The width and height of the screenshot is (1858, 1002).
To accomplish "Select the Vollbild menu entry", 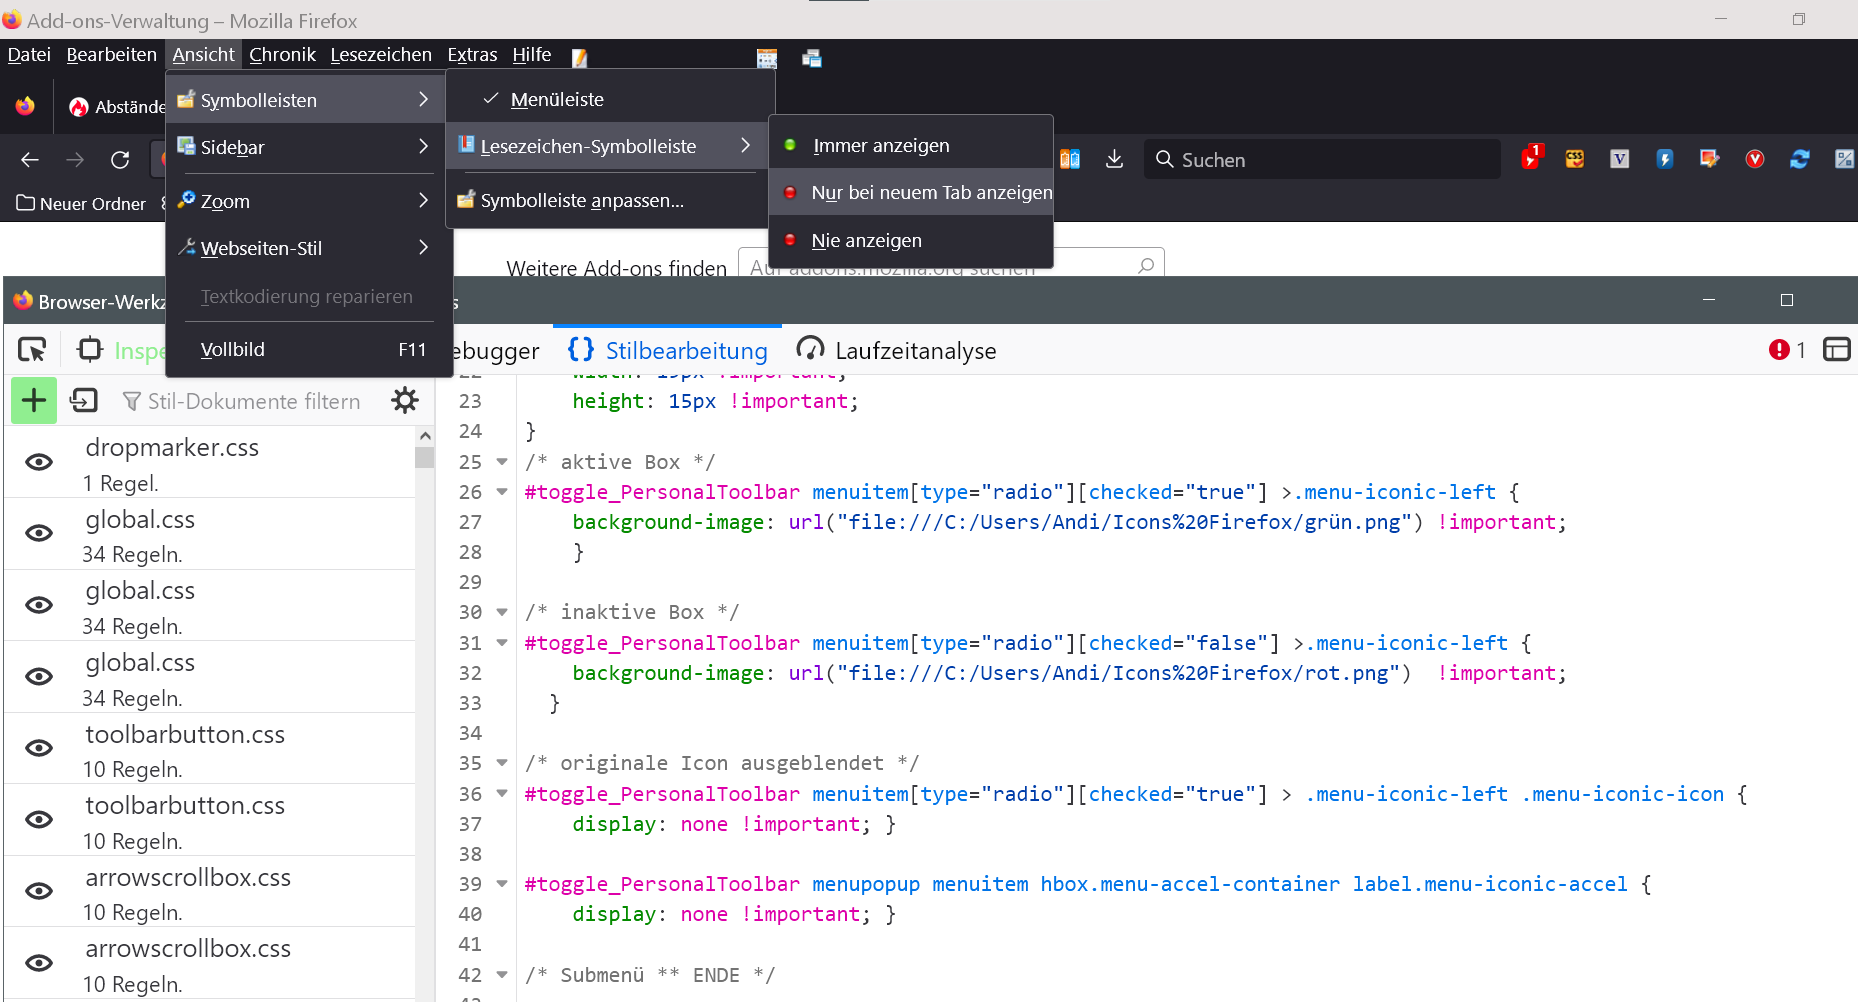I will click(x=232, y=350).
